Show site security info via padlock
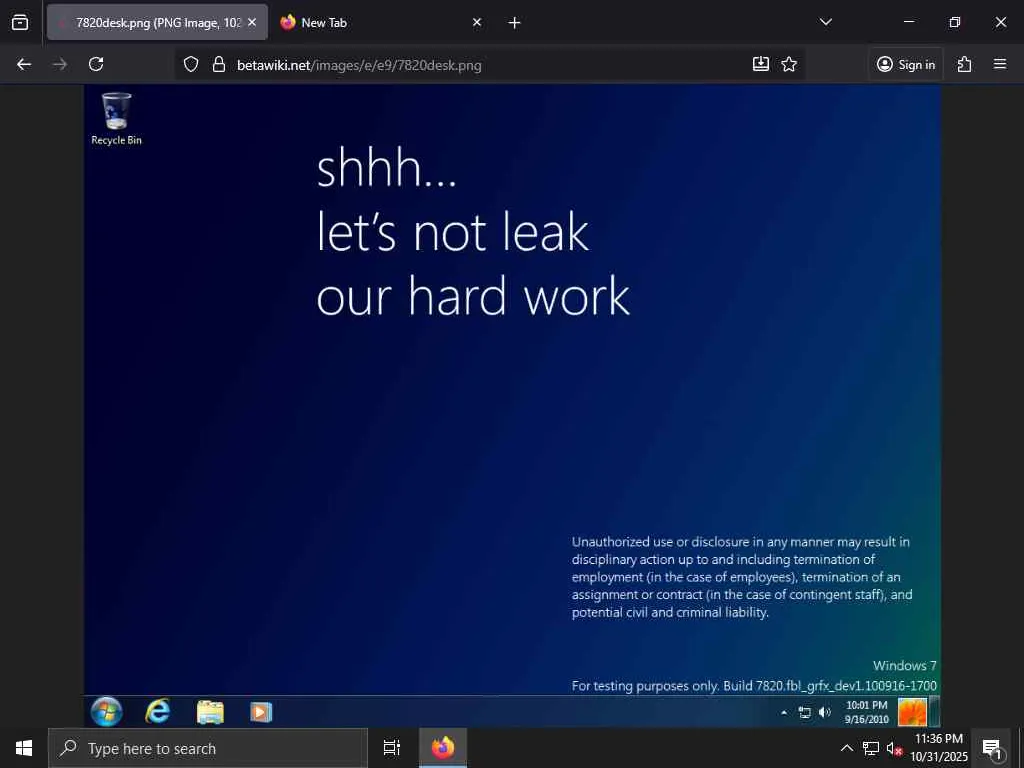The image size is (1024, 768). click(219, 65)
